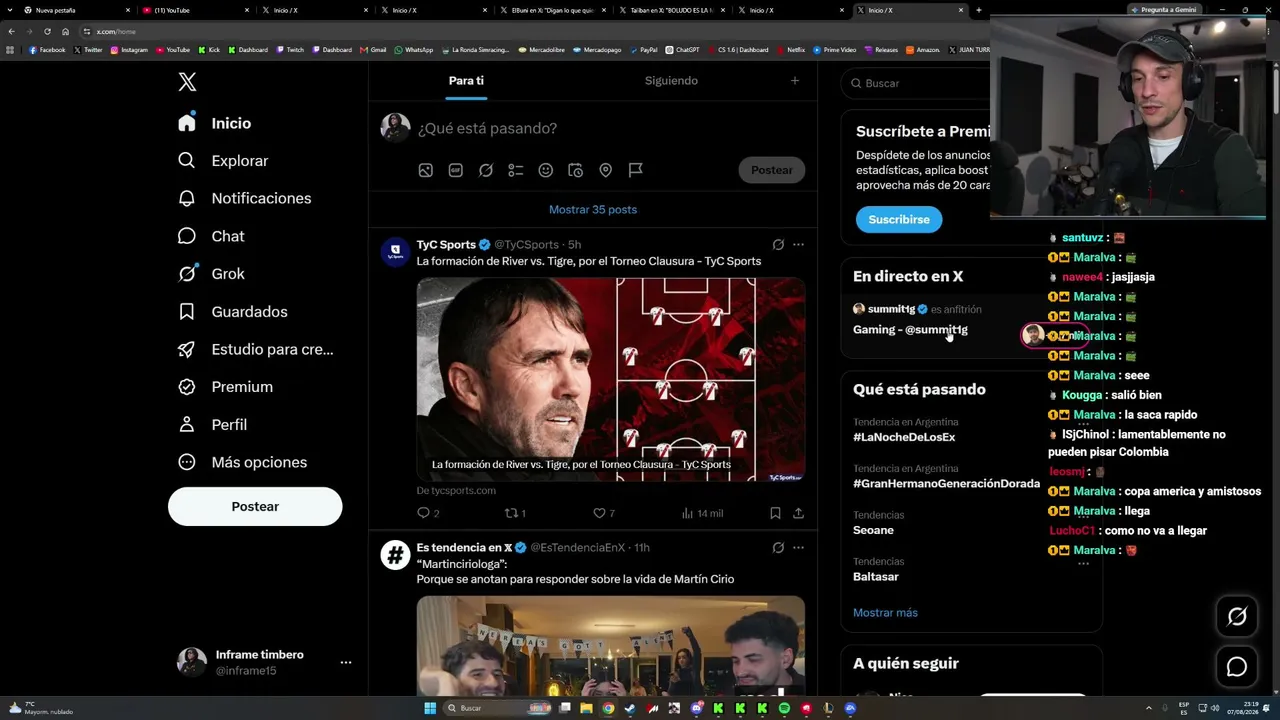Image resolution: width=1280 pixels, height=720 pixels.
Task: Schedule the post with calendar icon
Action: 576,171
